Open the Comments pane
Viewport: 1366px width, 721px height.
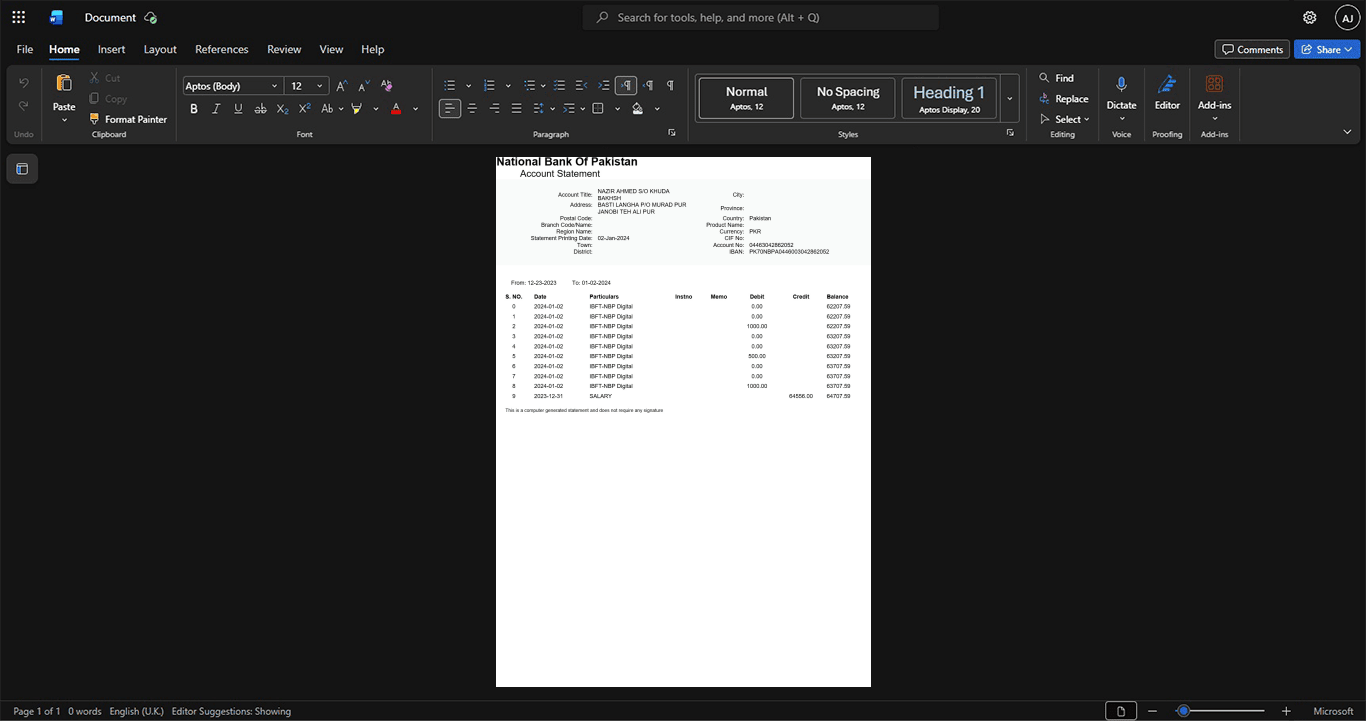1252,49
